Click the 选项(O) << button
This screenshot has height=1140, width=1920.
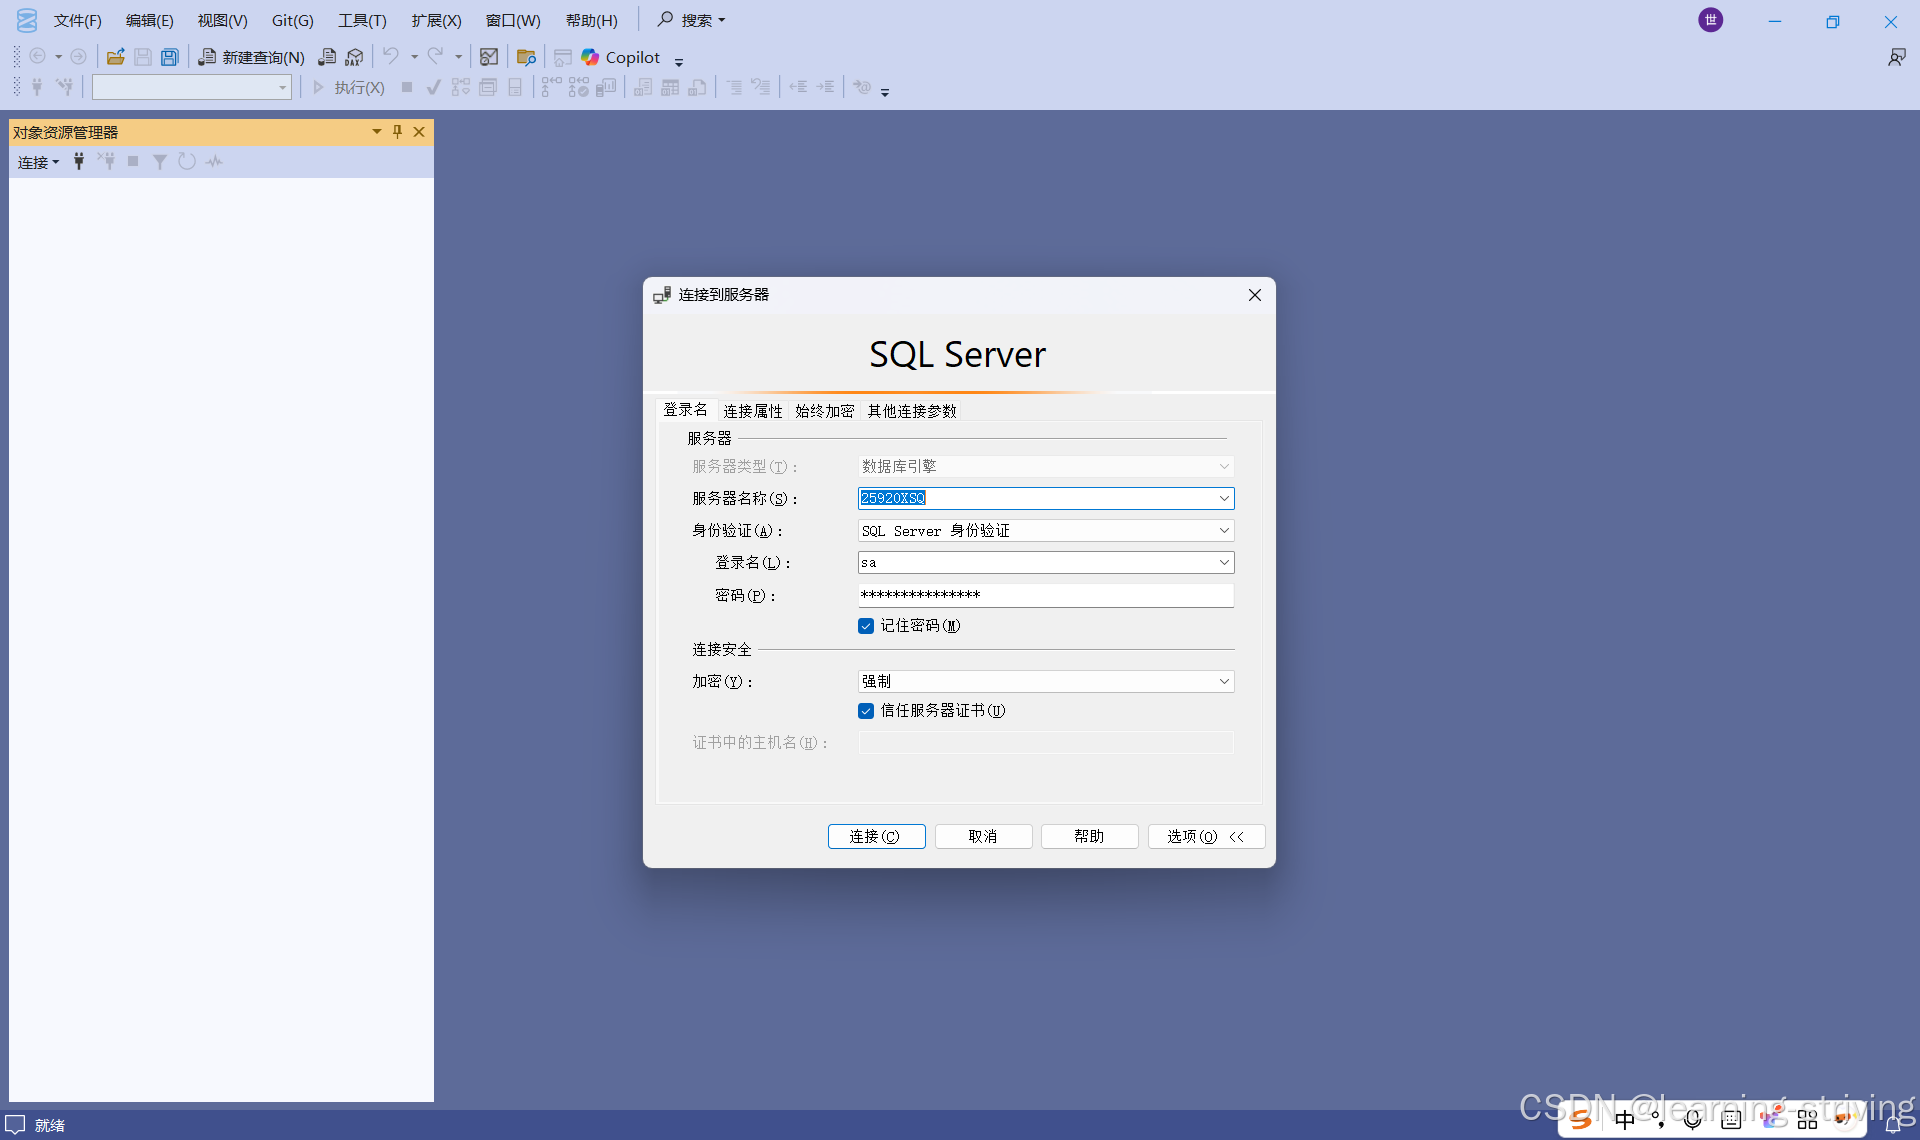point(1206,837)
